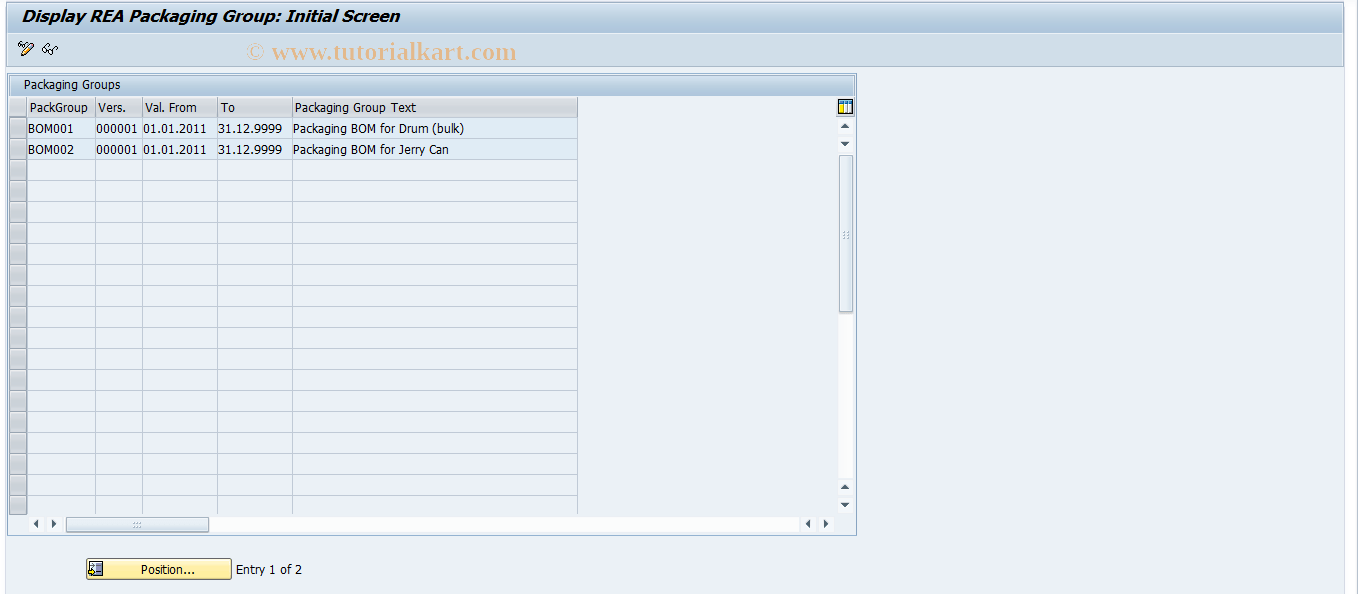This screenshot has width=1358, height=594.
Task: Select the first empty row marker
Action: coord(16,170)
